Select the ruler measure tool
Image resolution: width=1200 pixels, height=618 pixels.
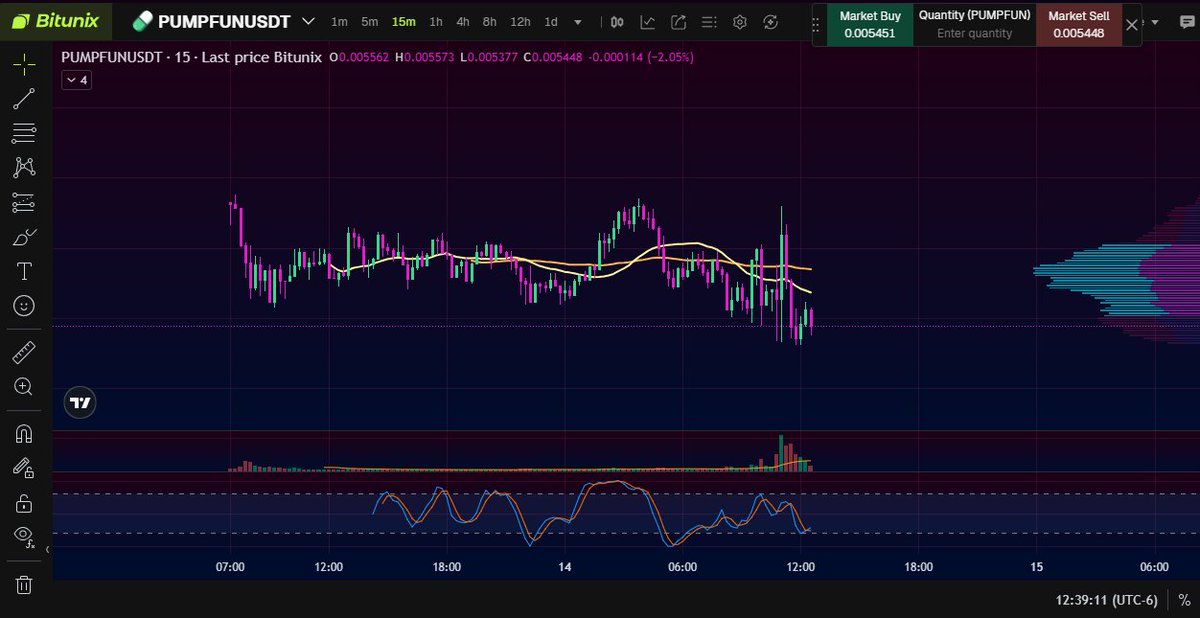(x=25, y=352)
